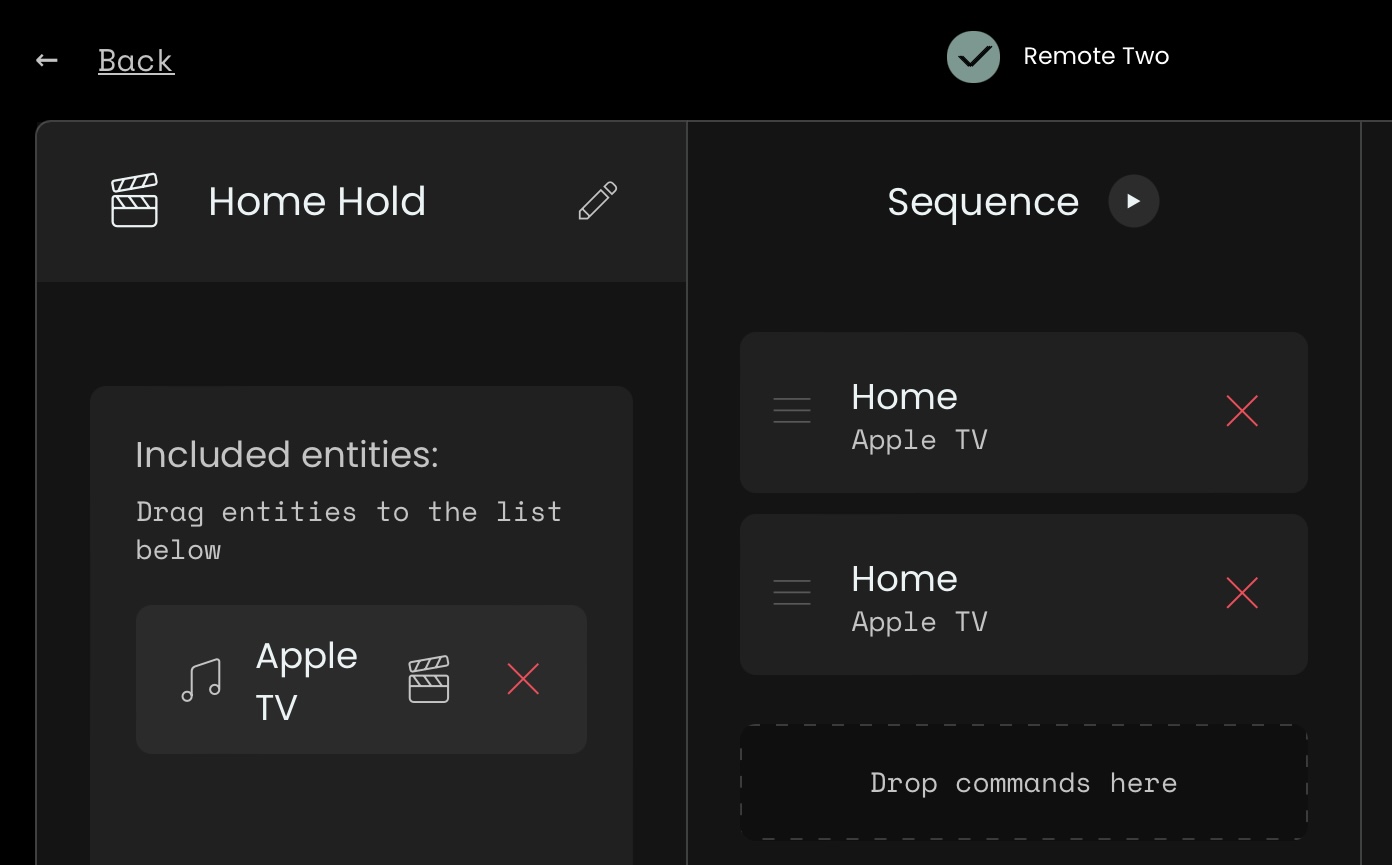Click the Apple TV entity name
The width and height of the screenshot is (1392, 865).
tap(307, 681)
